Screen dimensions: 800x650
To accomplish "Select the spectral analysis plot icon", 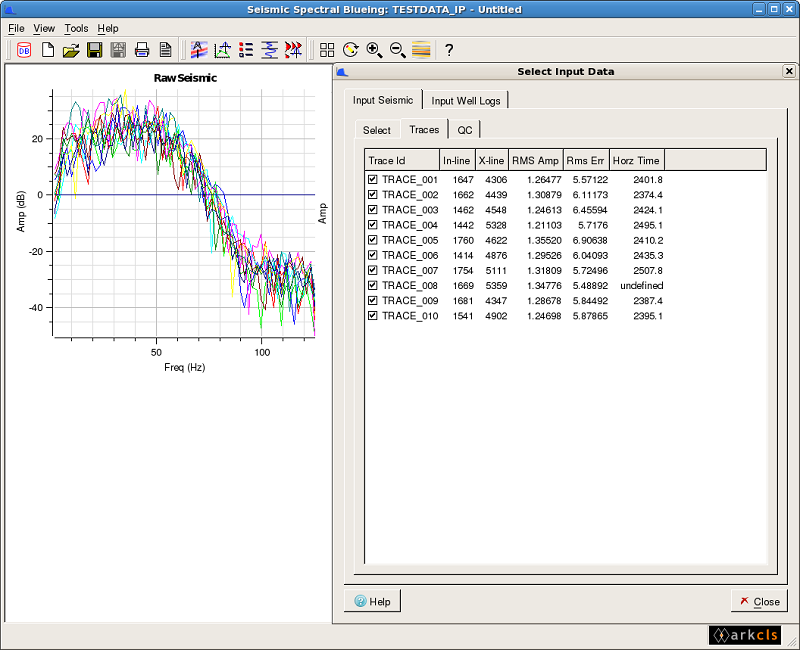I will click(199, 49).
